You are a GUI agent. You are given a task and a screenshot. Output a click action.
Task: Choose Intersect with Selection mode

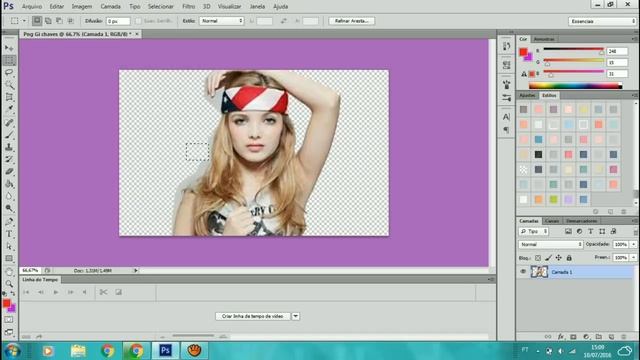[70, 20]
